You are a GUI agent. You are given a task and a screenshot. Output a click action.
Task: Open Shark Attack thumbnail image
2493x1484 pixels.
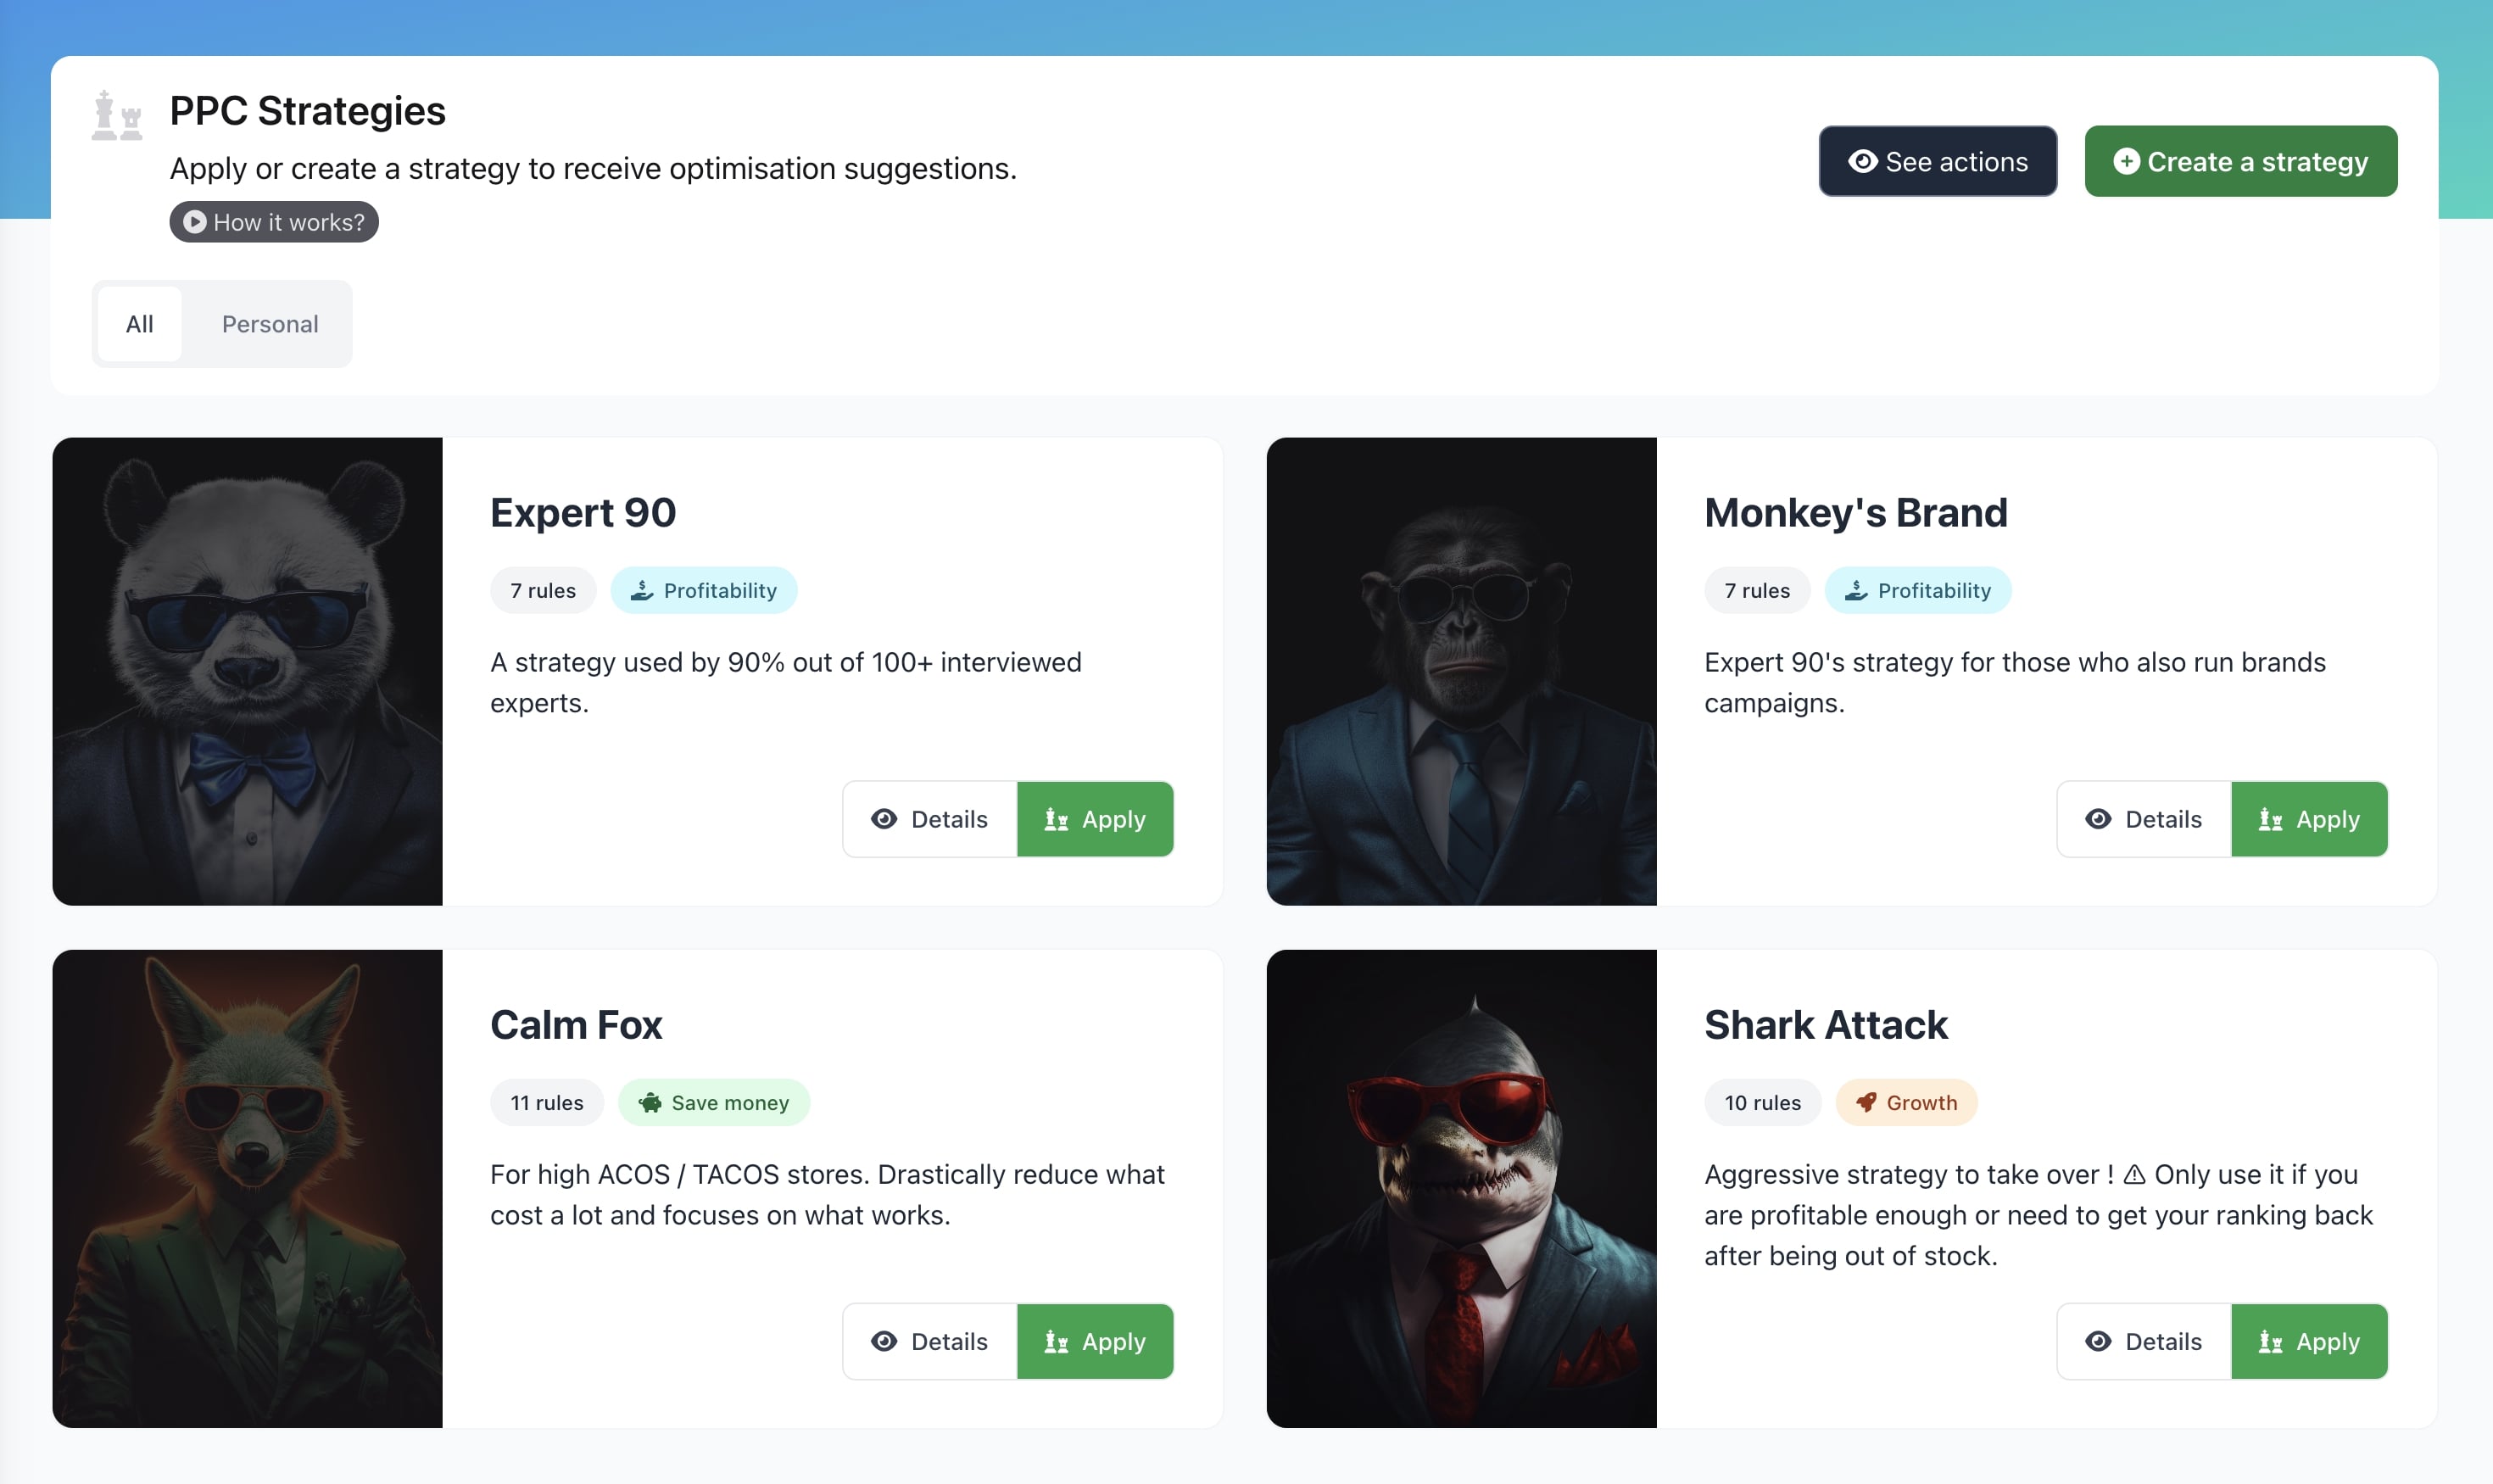coord(1461,1188)
